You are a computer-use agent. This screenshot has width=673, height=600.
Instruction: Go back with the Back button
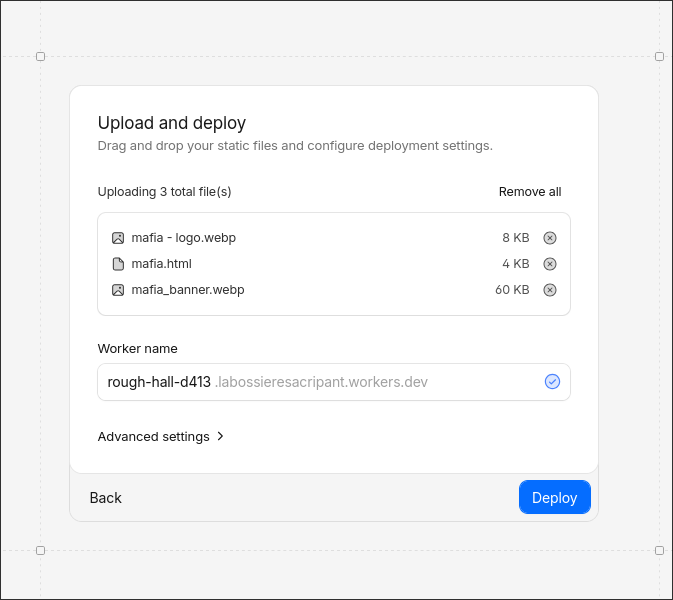click(x=105, y=498)
